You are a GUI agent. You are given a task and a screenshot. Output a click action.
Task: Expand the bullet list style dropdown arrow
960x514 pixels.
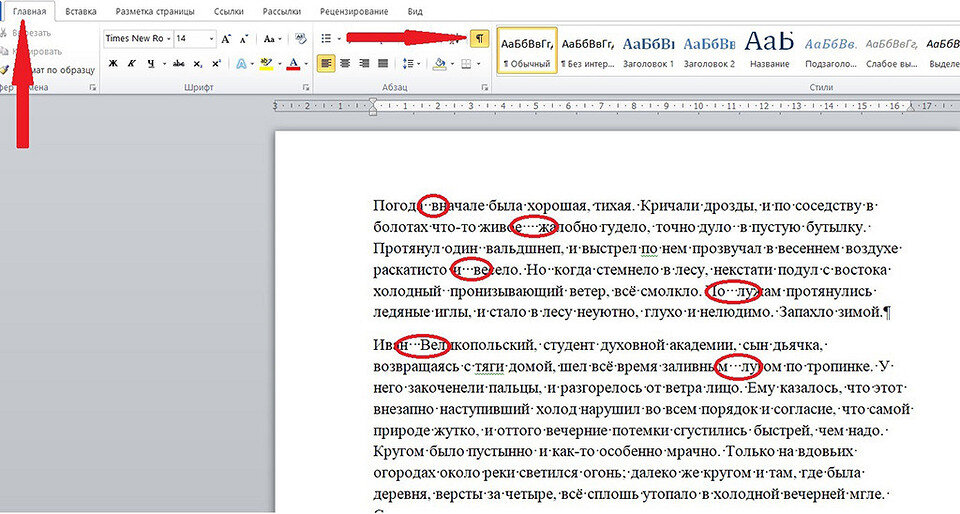coord(339,39)
